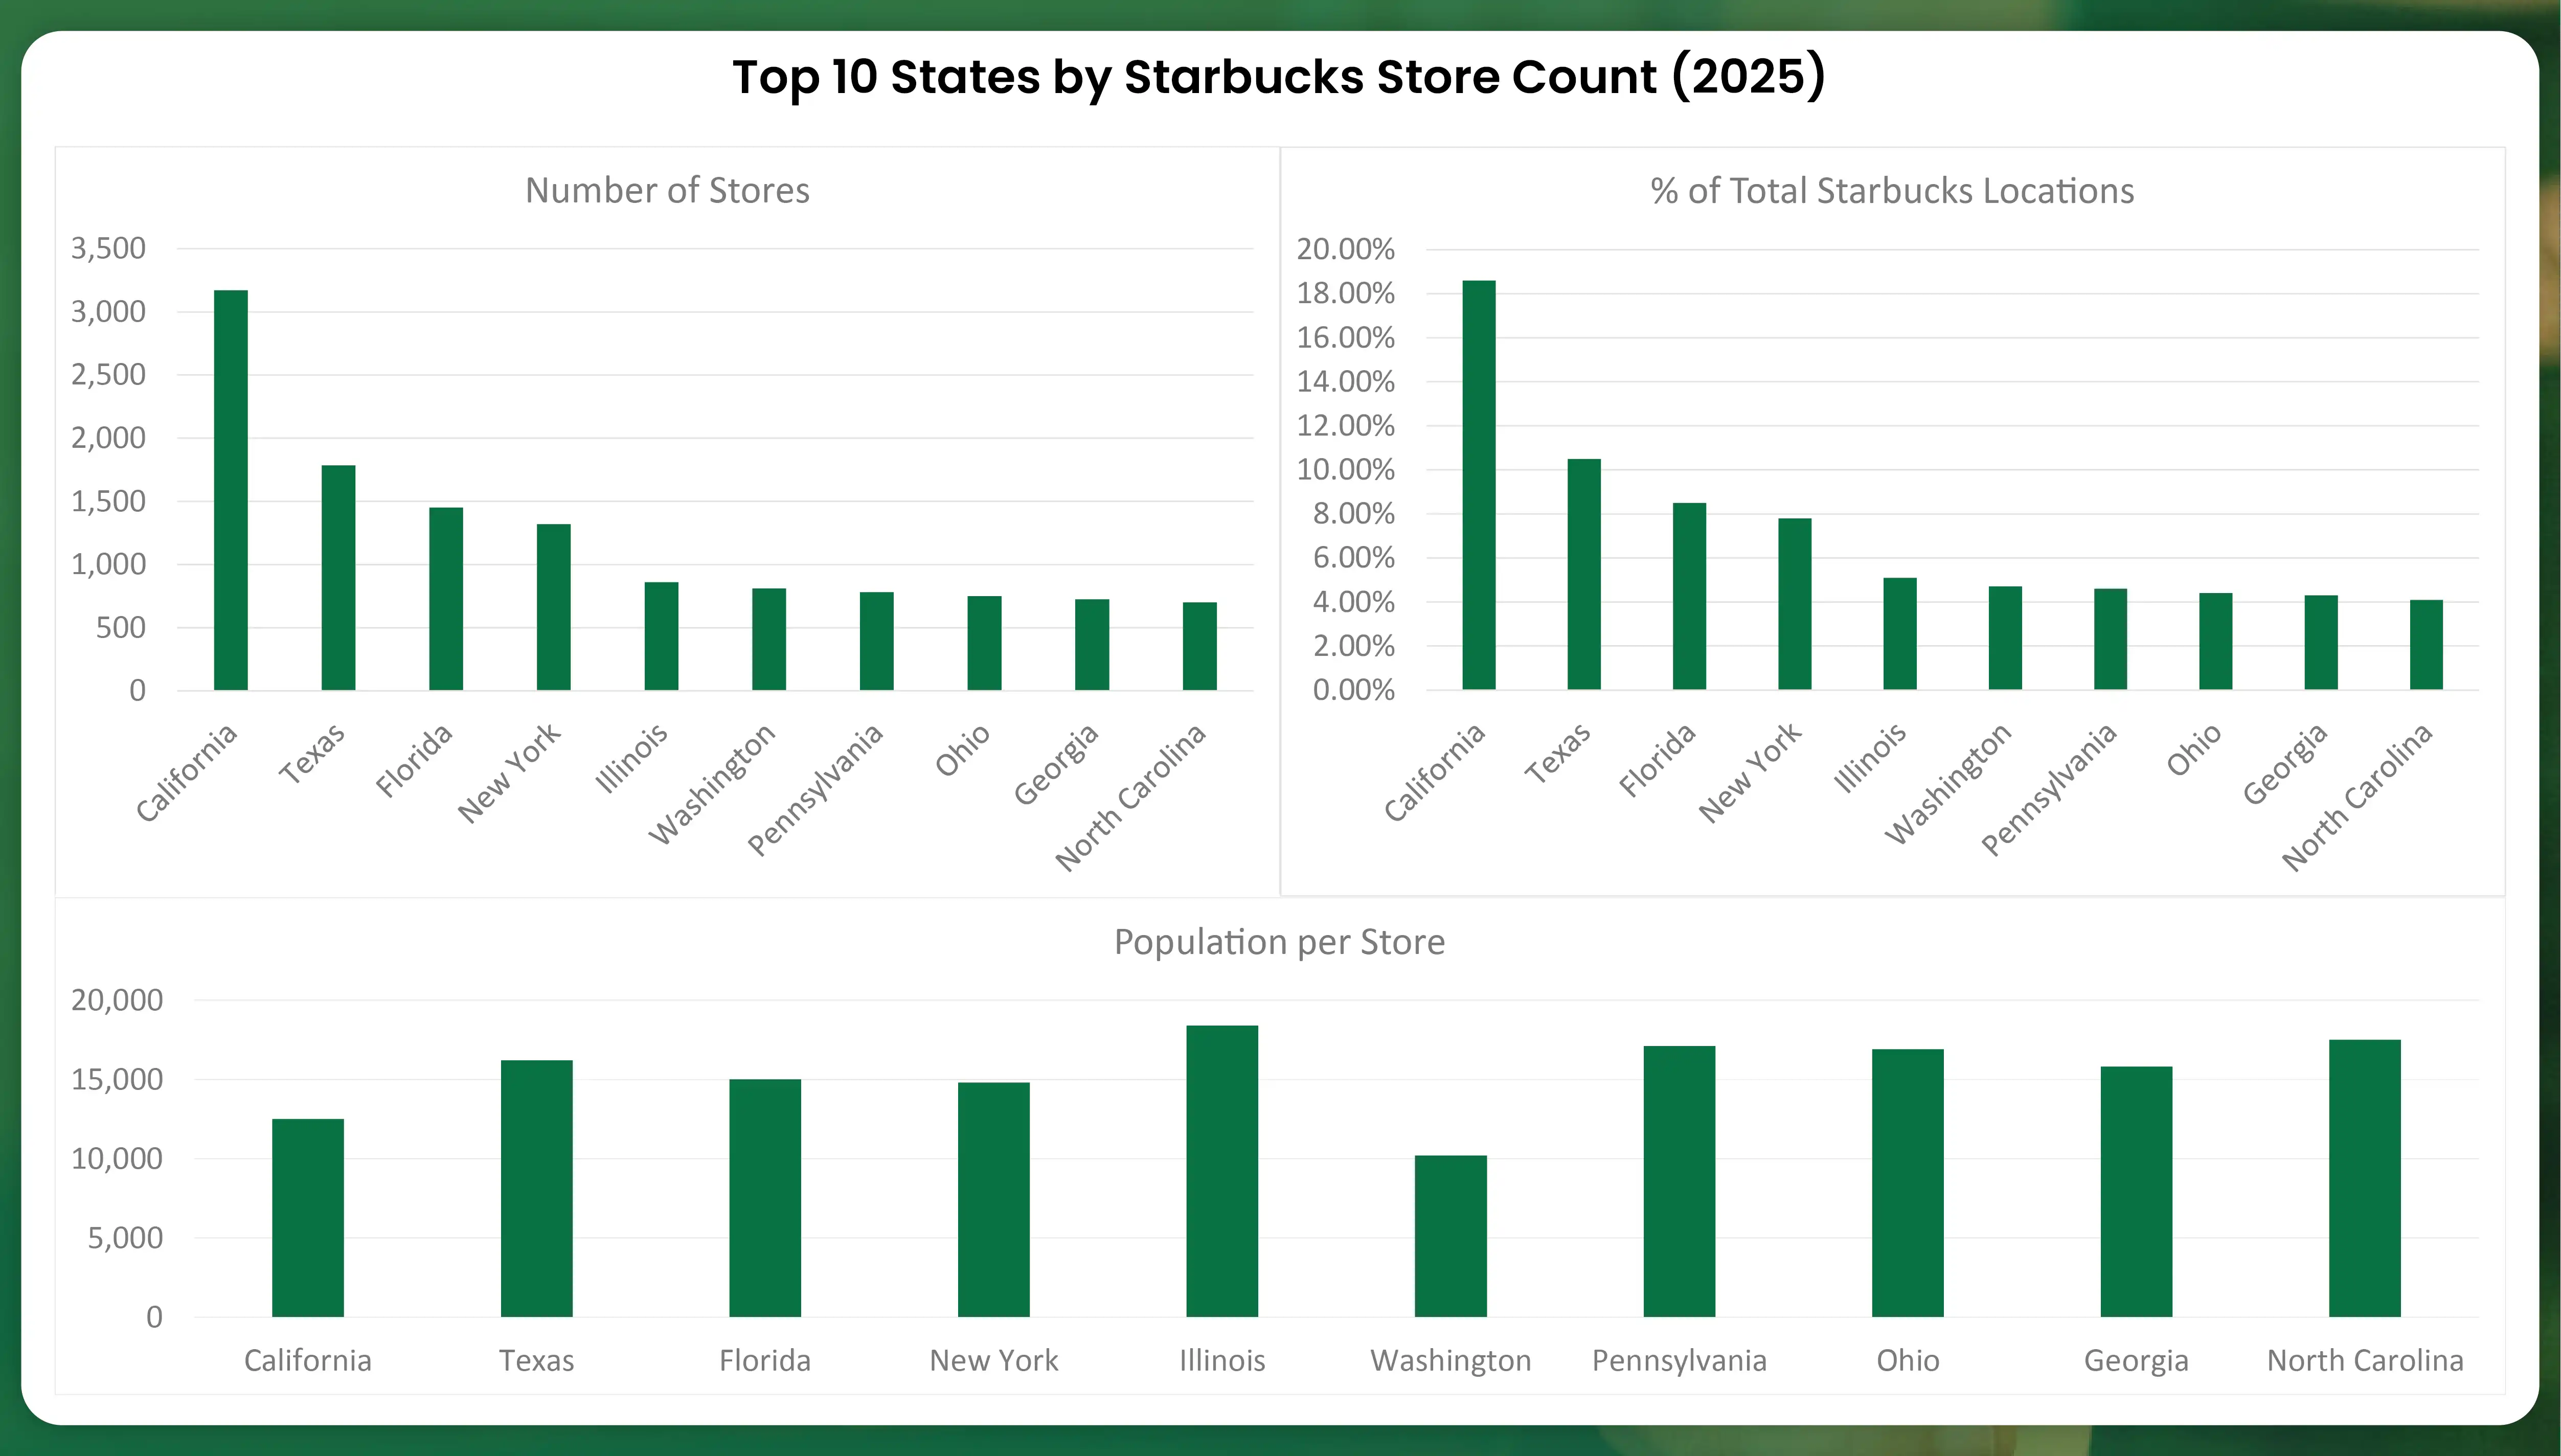Click the '10,000' axis label in Population per Store
The height and width of the screenshot is (1456, 2561).
117,1158
